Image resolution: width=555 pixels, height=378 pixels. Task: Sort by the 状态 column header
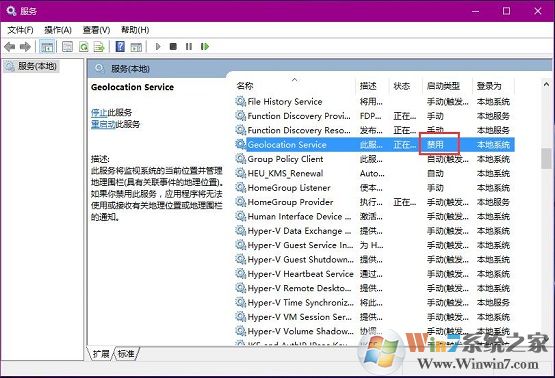[406, 86]
